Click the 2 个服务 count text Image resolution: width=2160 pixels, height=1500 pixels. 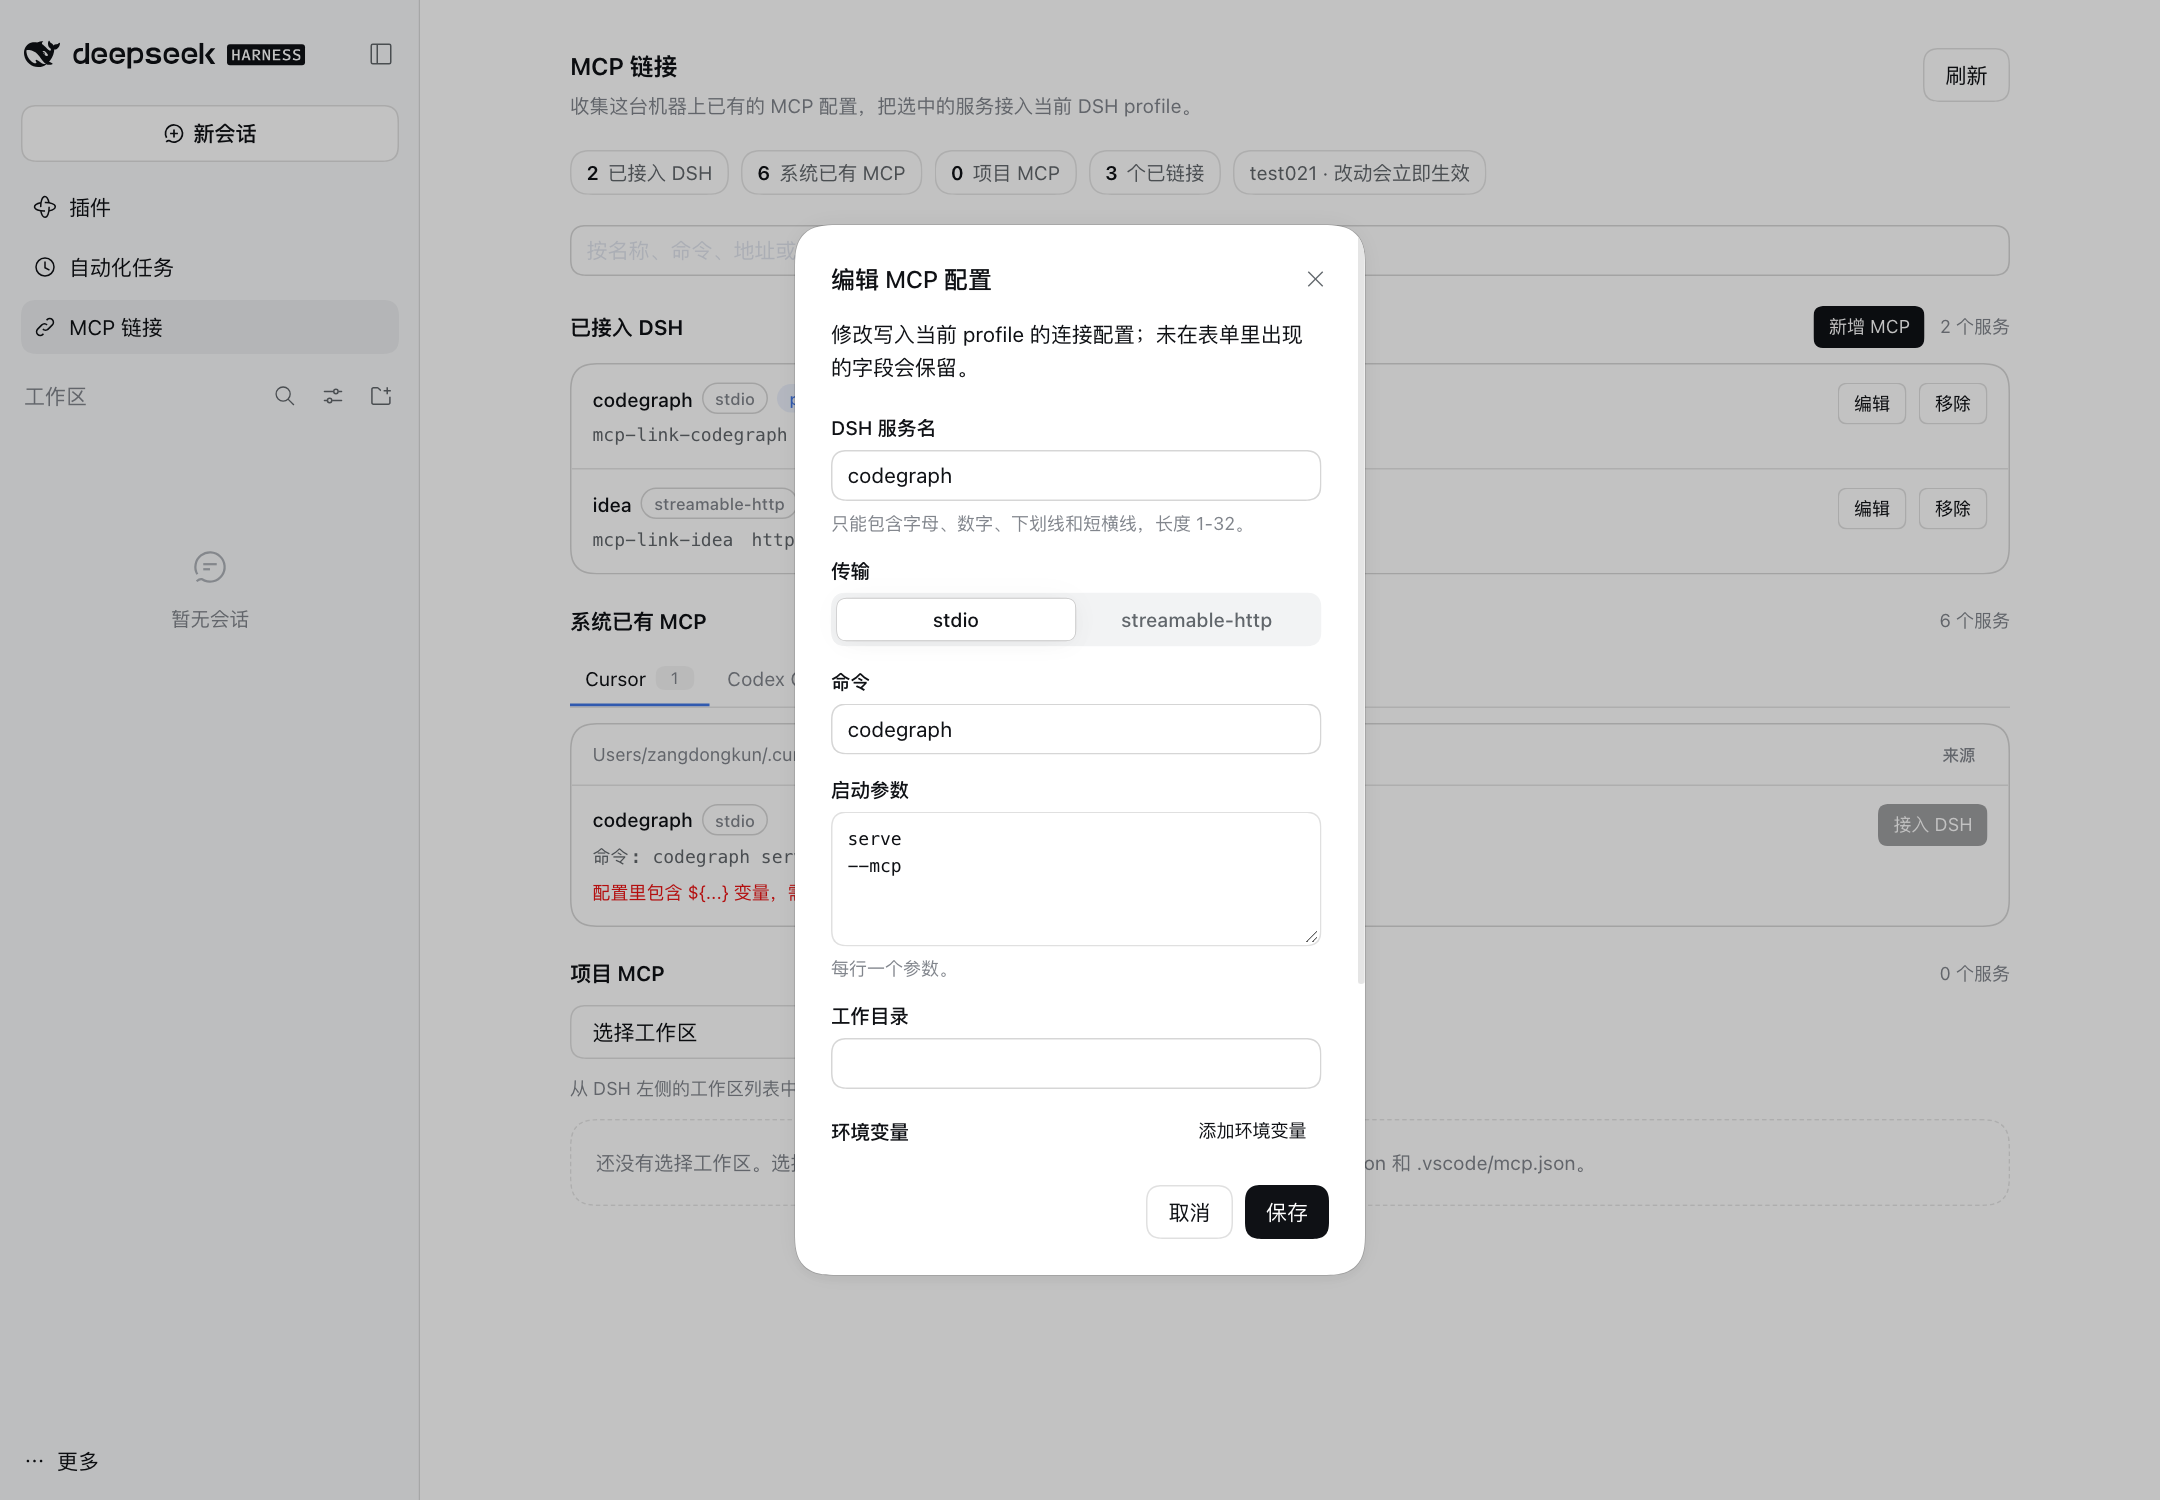(1974, 327)
